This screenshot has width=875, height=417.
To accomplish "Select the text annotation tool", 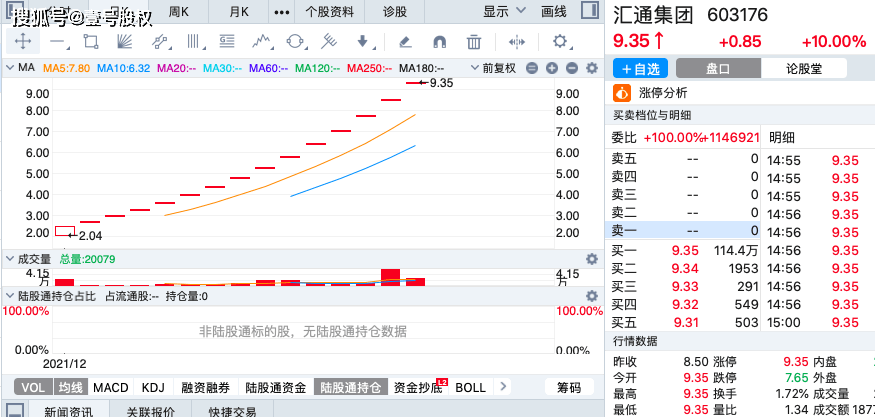I will (227, 41).
